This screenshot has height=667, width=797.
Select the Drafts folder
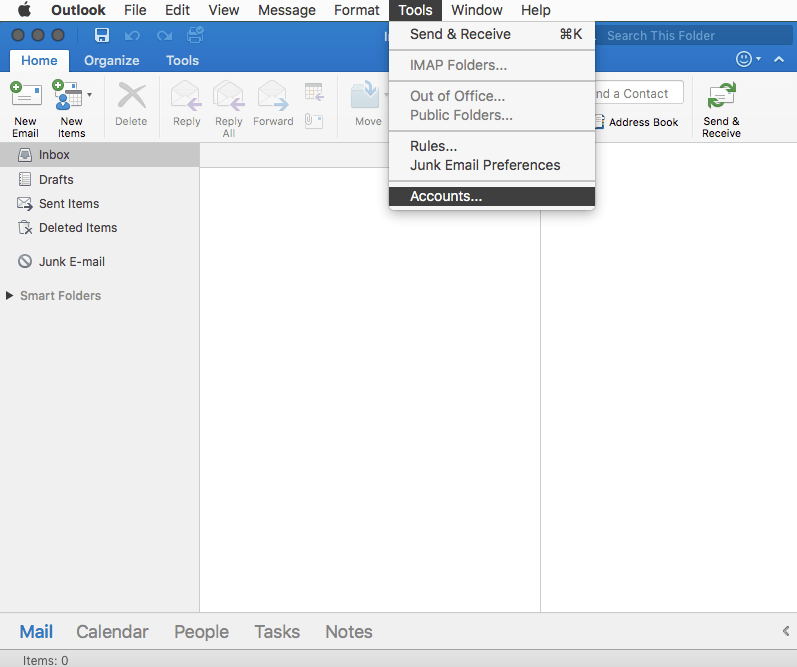[x=100, y=179]
